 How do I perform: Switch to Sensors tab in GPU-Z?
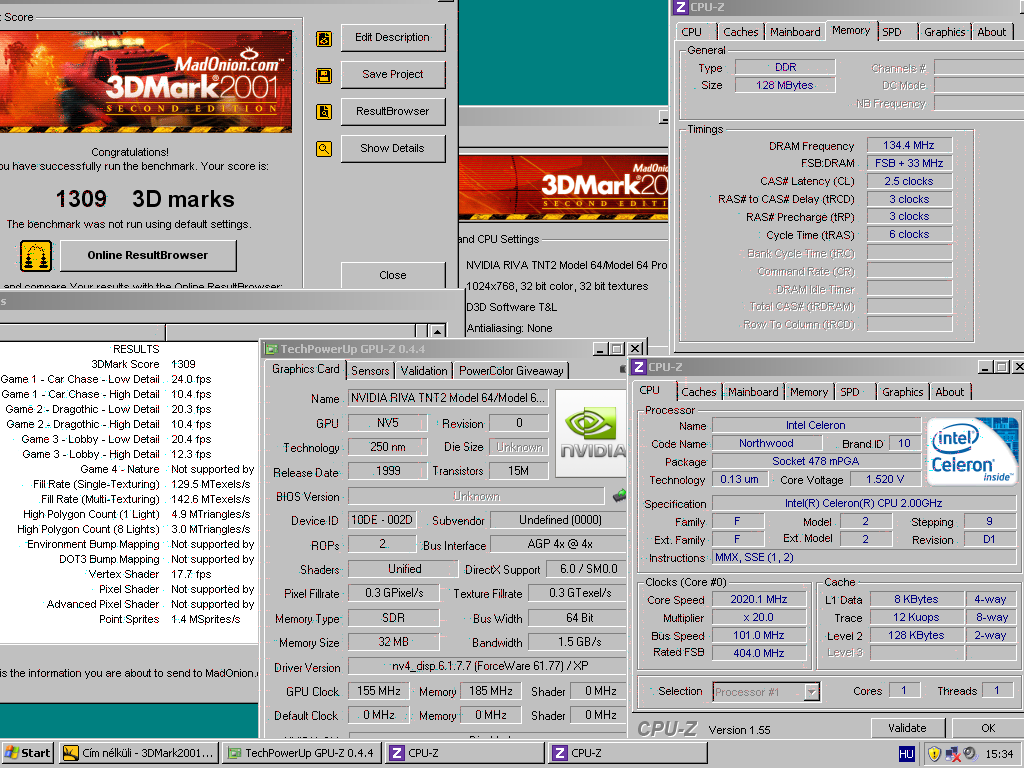pos(370,371)
